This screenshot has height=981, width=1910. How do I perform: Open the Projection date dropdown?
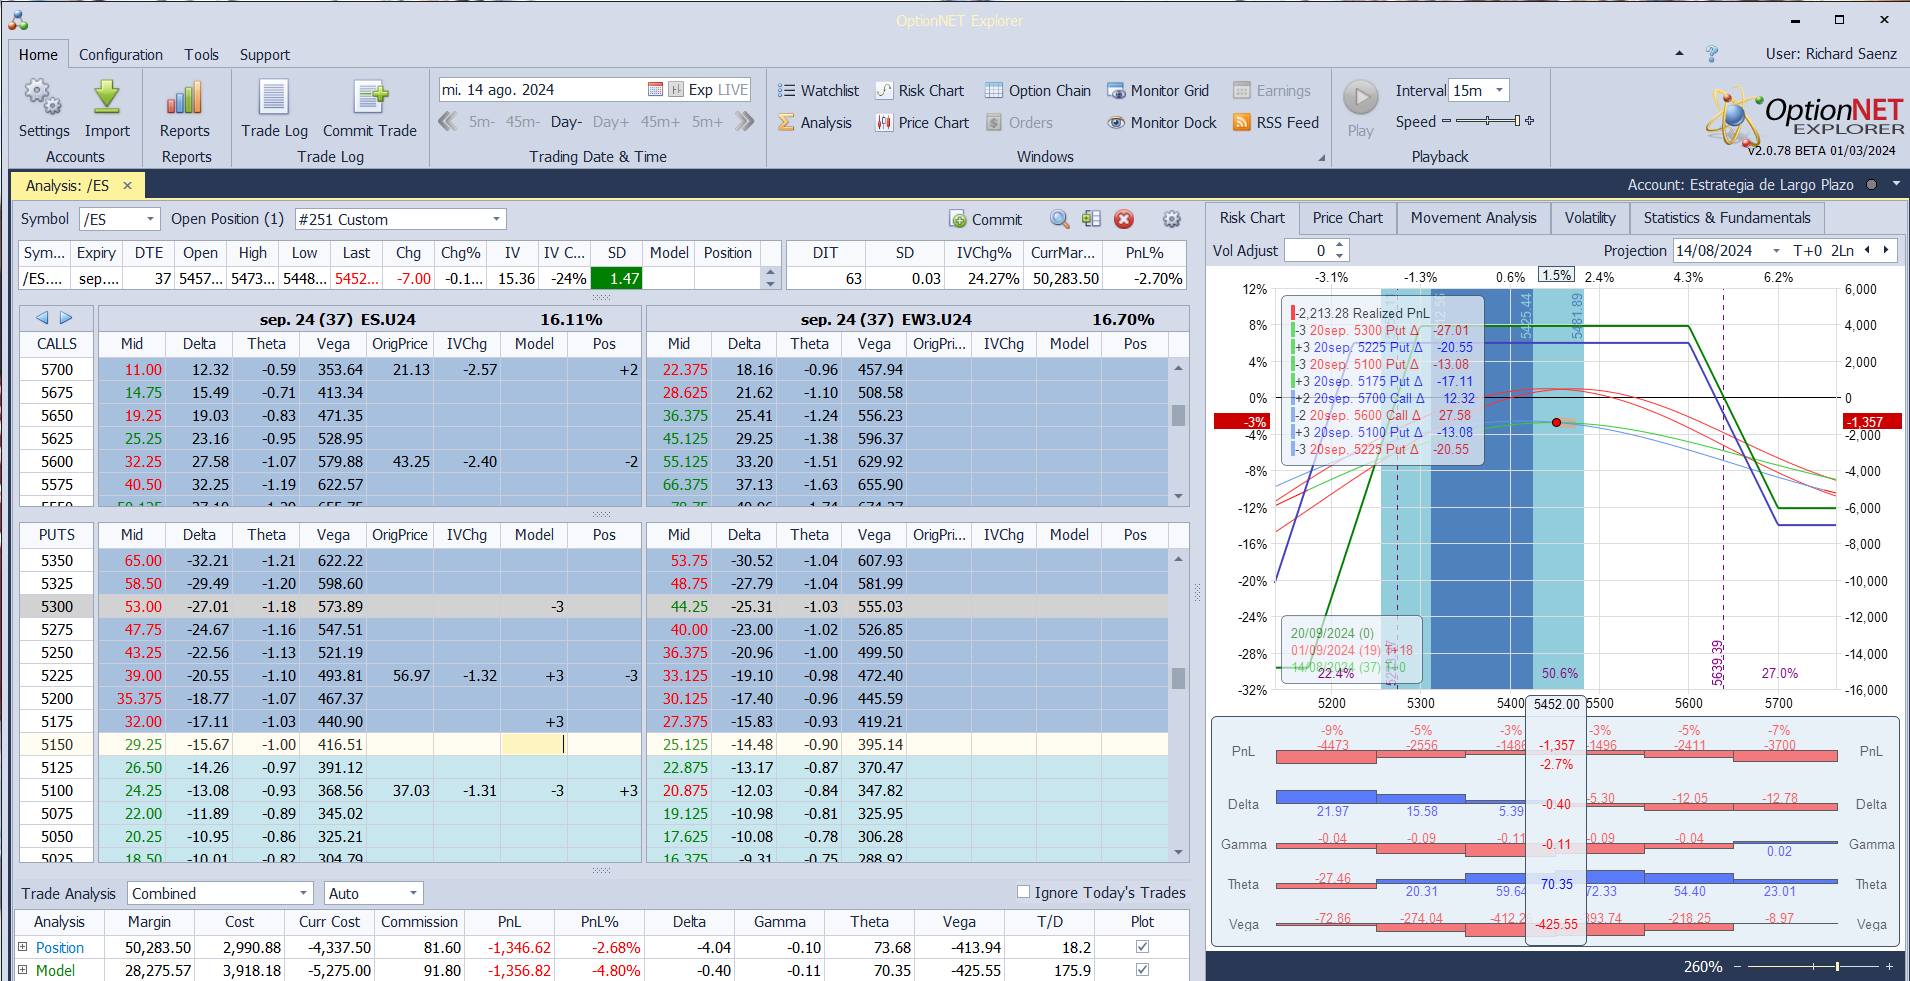pyautogui.click(x=1776, y=251)
